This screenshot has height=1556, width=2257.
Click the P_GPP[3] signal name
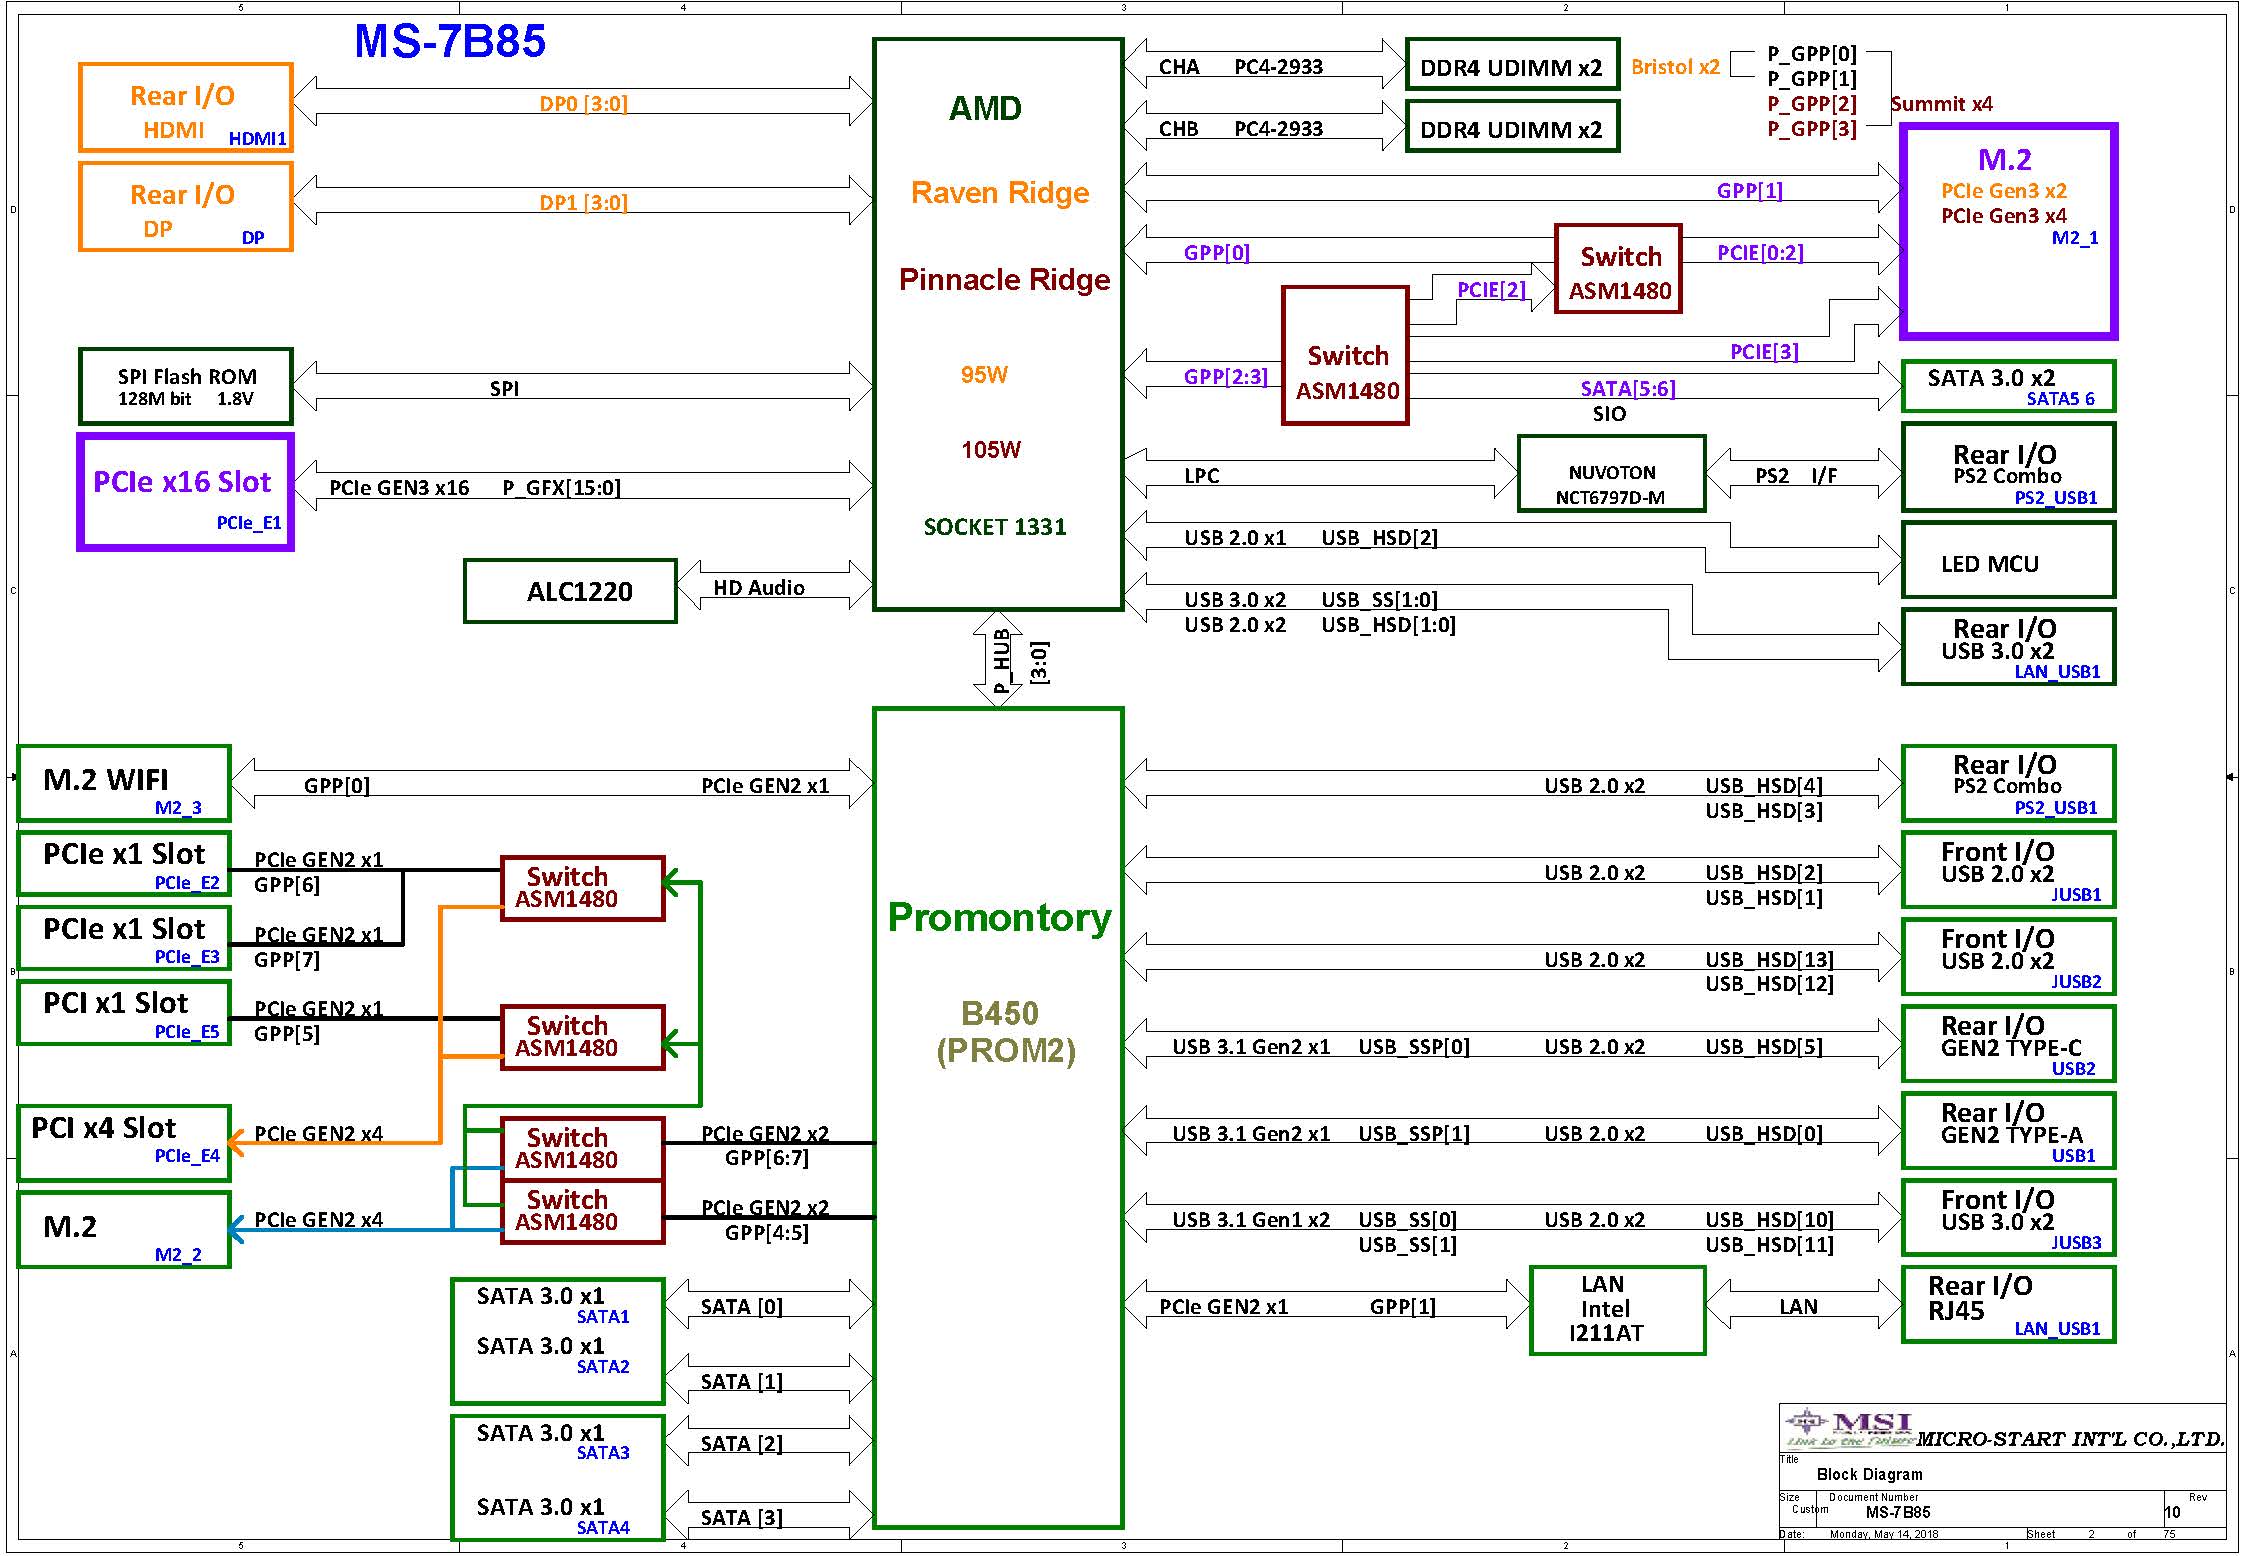[x=1812, y=129]
